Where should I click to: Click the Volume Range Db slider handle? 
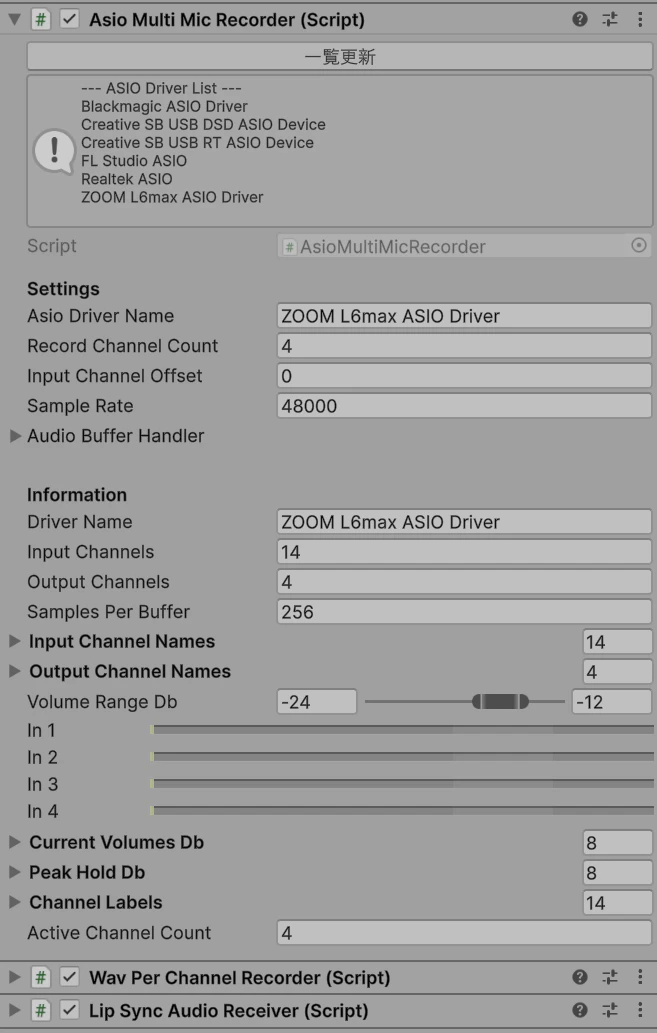click(500, 702)
